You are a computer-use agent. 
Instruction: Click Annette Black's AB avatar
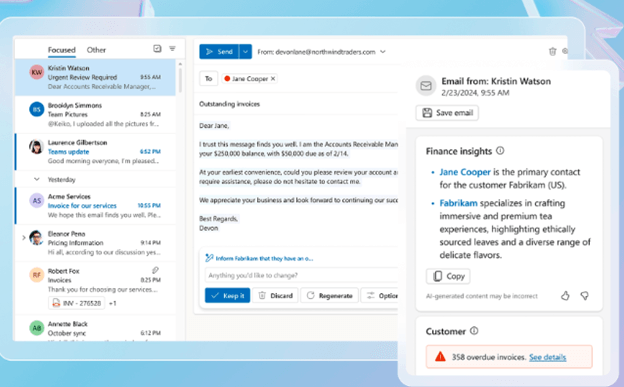point(37,328)
